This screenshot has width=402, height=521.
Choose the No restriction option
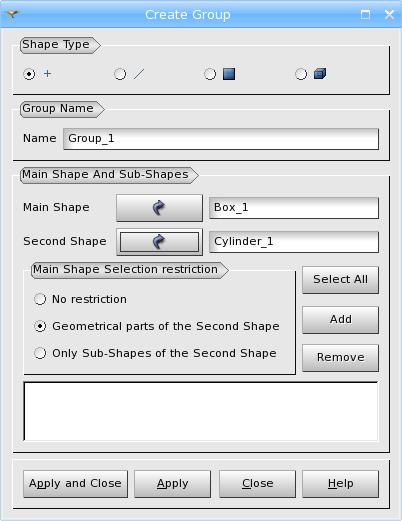[x=80, y=299]
